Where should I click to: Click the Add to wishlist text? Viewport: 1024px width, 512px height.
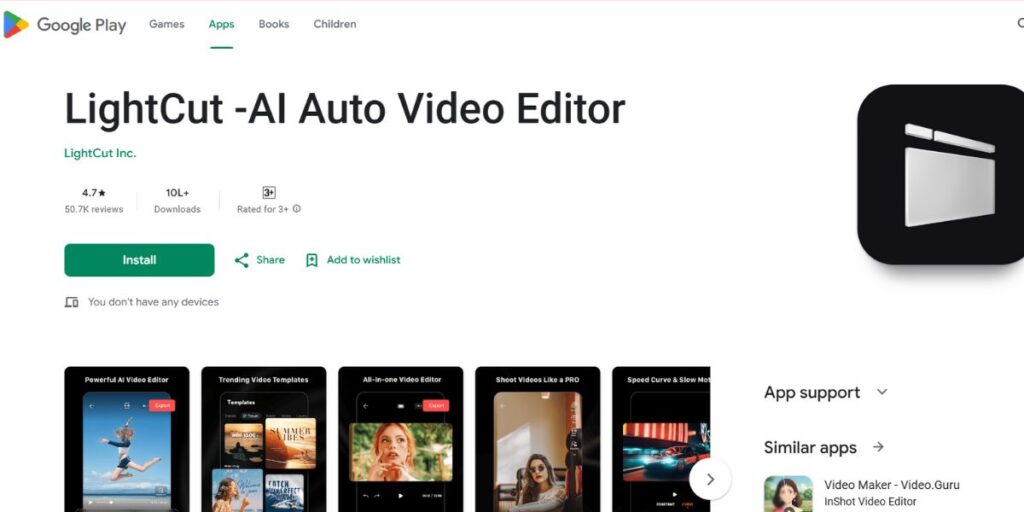coord(364,260)
